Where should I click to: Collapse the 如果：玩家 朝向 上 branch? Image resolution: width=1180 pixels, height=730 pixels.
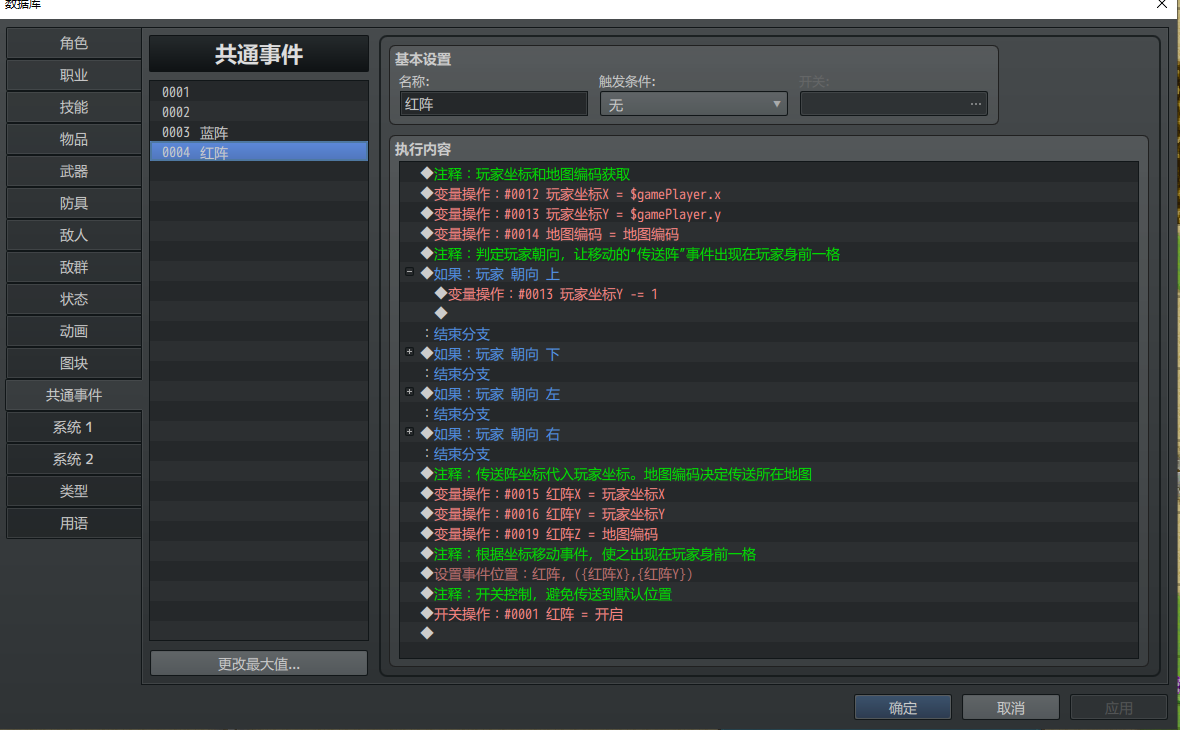pos(409,272)
